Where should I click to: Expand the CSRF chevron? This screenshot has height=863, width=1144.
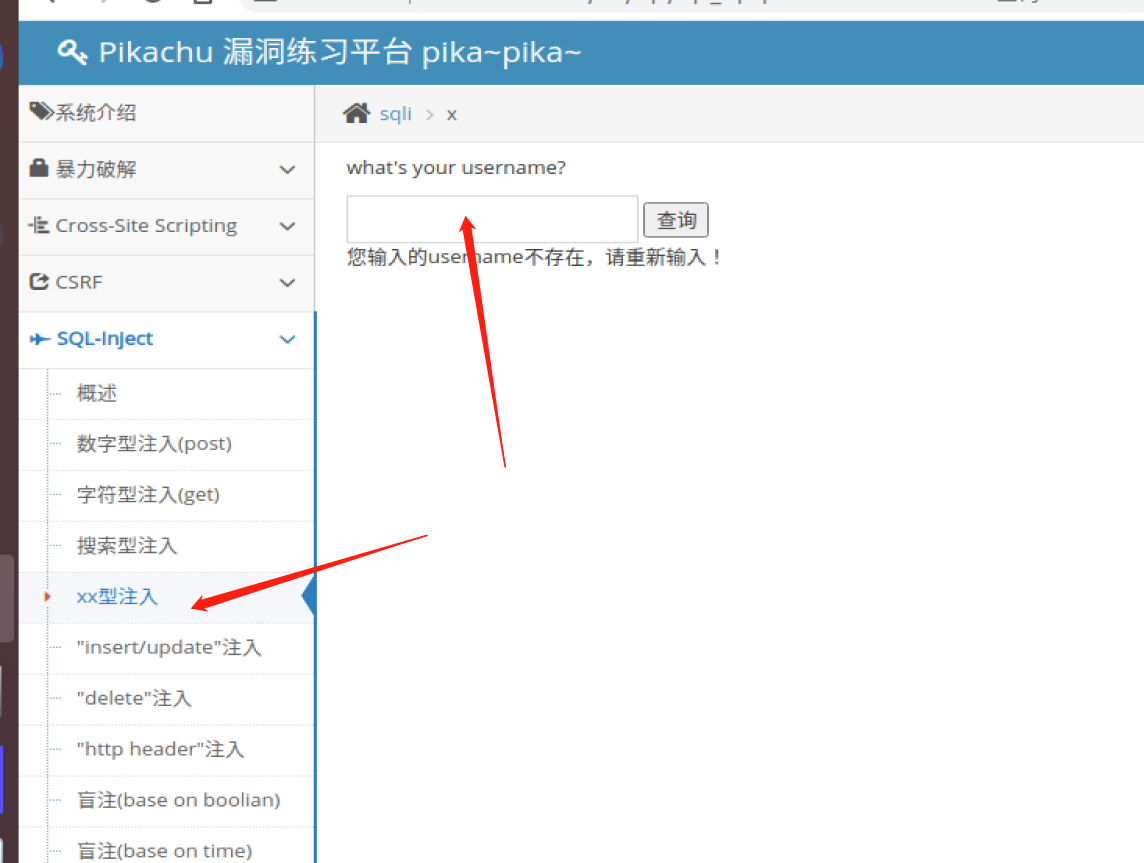pyautogui.click(x=287, y=283)
